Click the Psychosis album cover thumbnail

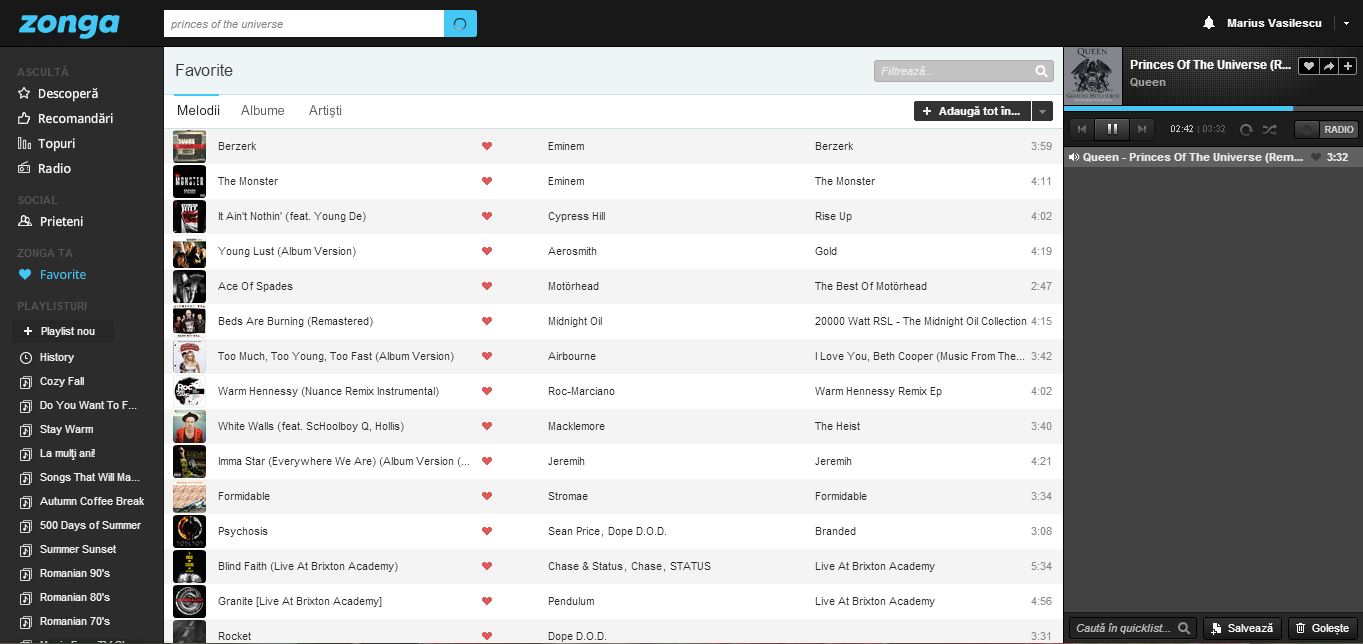coord(189,531)
